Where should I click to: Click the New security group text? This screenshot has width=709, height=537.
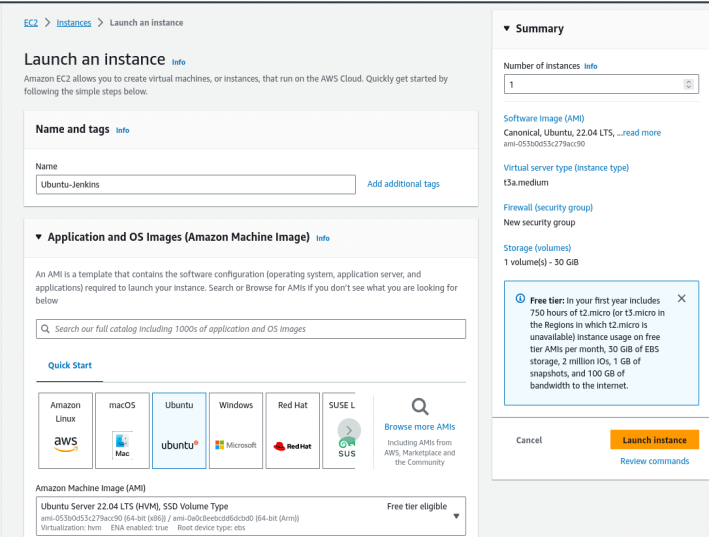tap(539, 222)
